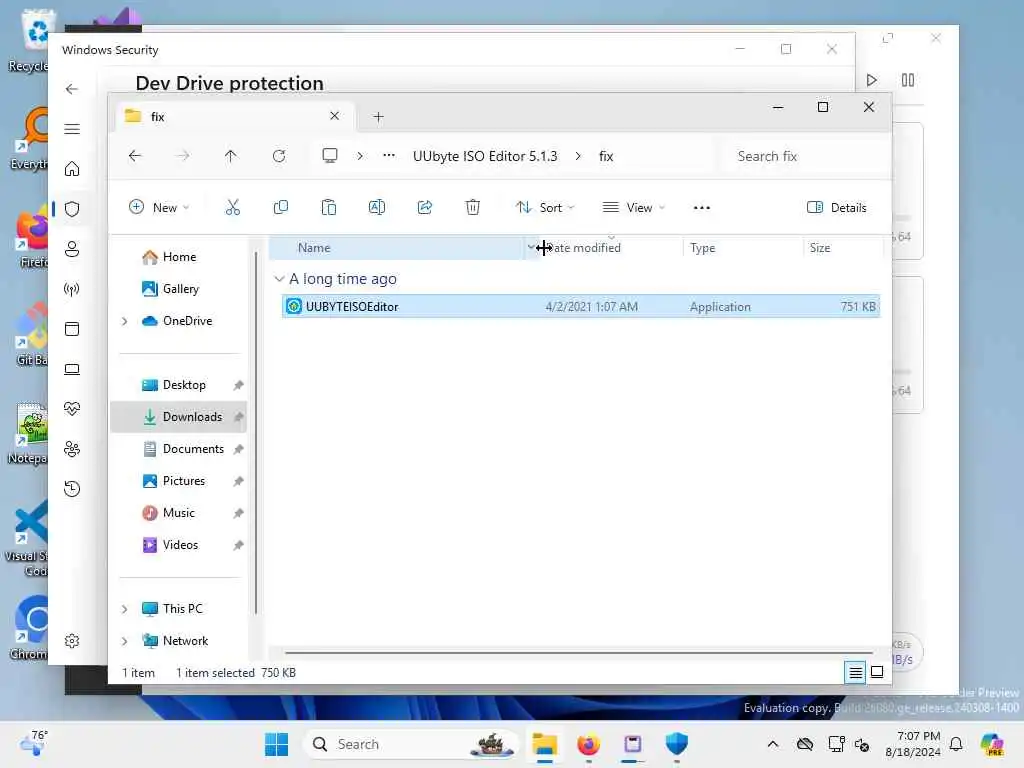Open the New dropdown menu
1024x768 pixels.
[159, 208]
